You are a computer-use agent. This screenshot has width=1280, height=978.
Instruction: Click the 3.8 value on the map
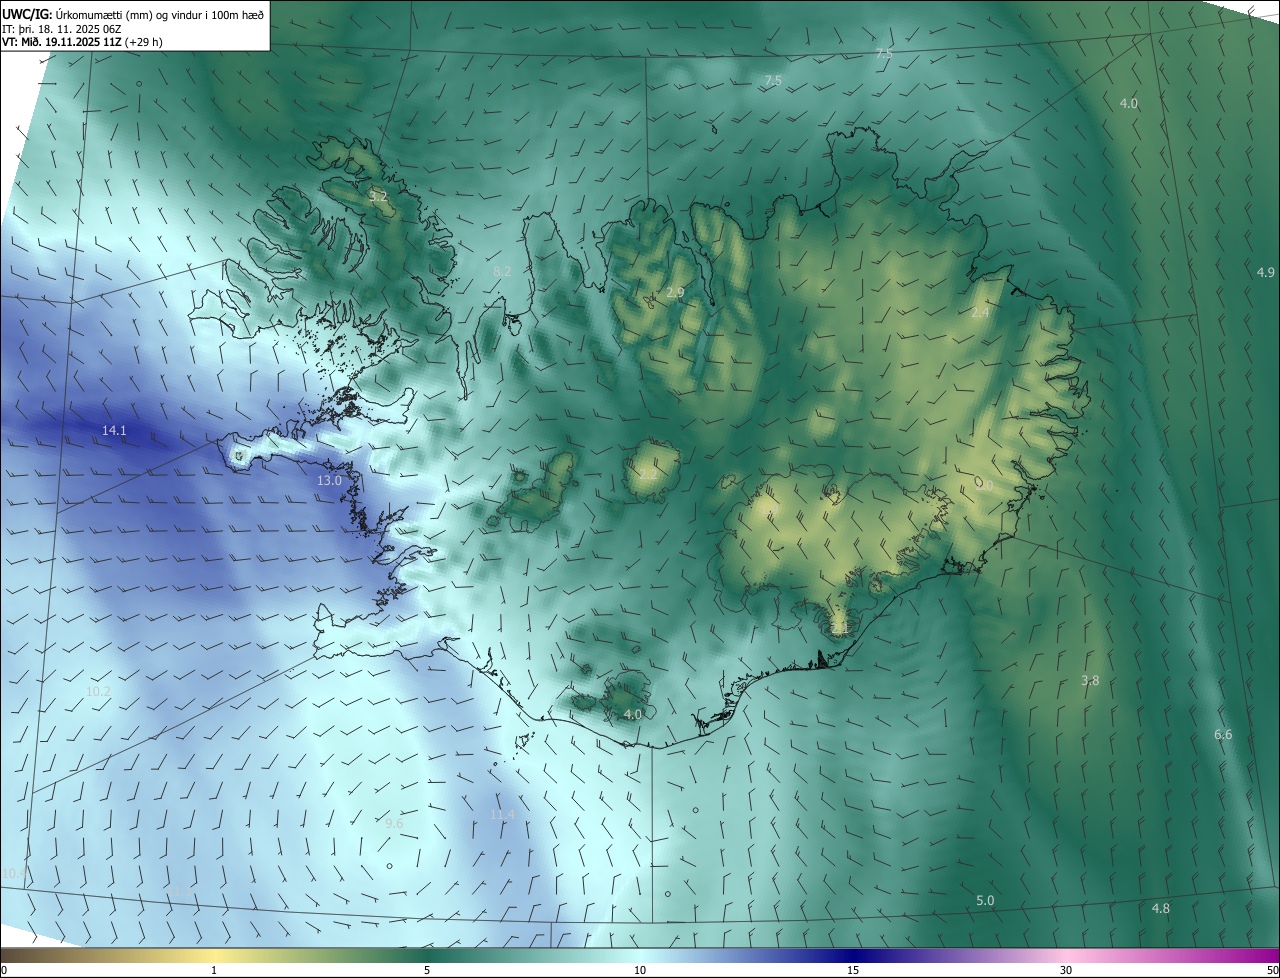click(x=1090, y=680)
